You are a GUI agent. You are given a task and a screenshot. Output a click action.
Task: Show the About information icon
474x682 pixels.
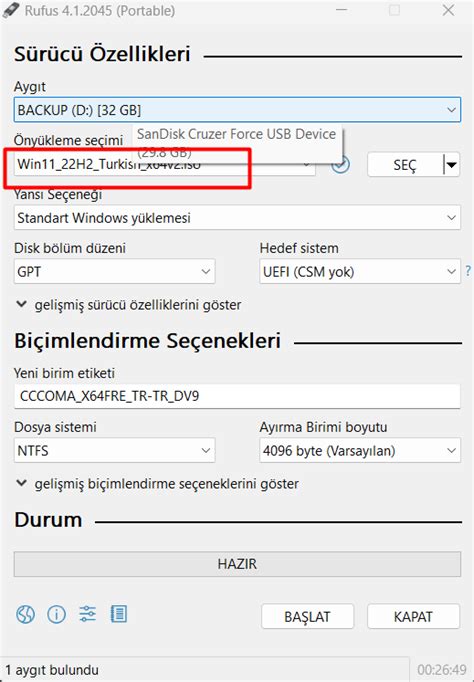click(57, 615)
